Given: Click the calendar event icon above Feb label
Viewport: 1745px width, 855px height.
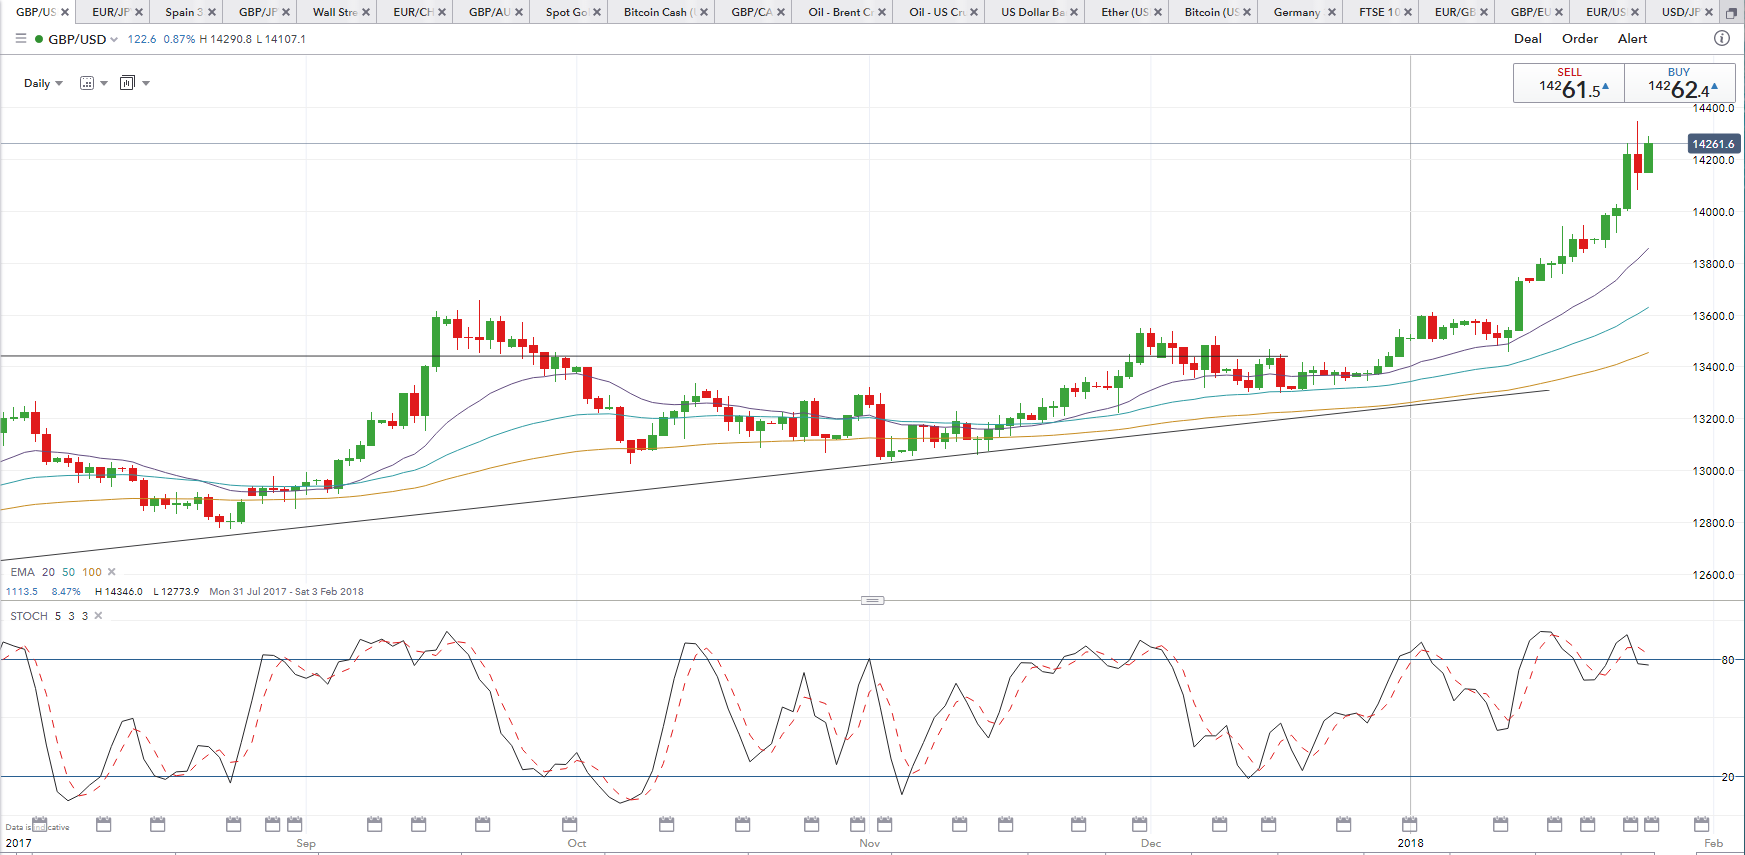Looking at the screenshot, I should 1701,824.
